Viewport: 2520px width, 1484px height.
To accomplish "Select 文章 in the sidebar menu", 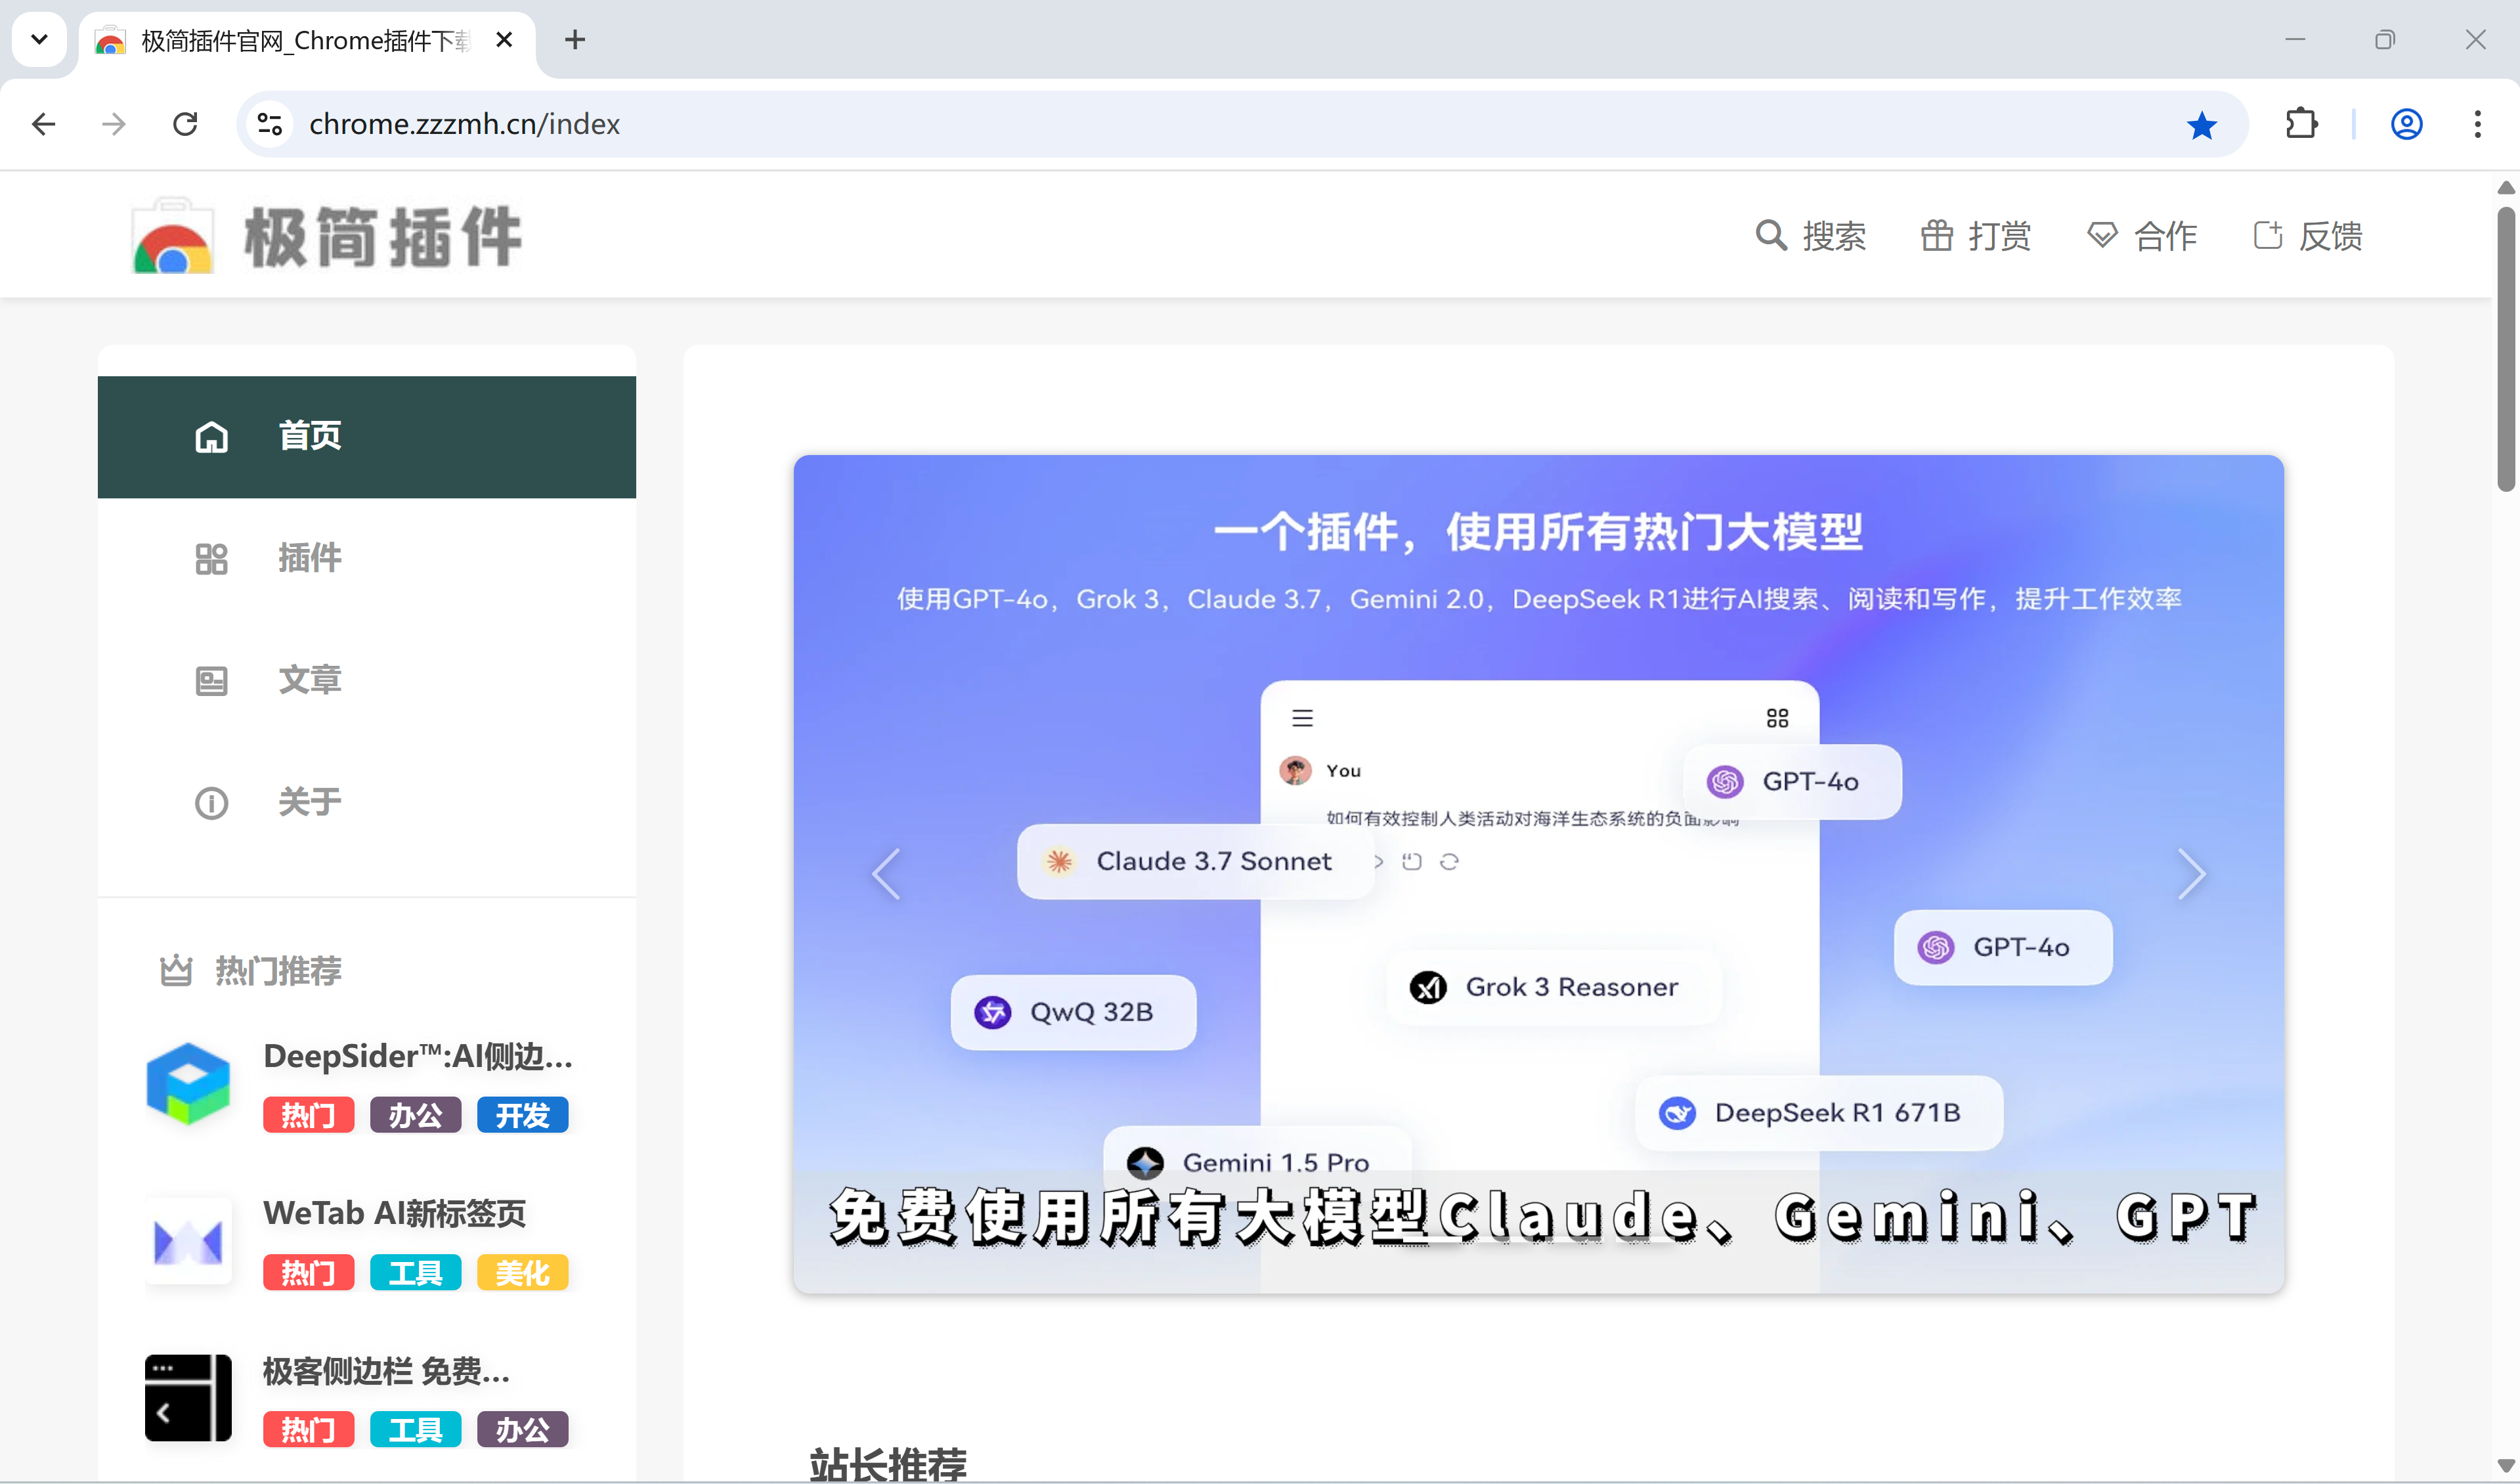I will point(309,680).
